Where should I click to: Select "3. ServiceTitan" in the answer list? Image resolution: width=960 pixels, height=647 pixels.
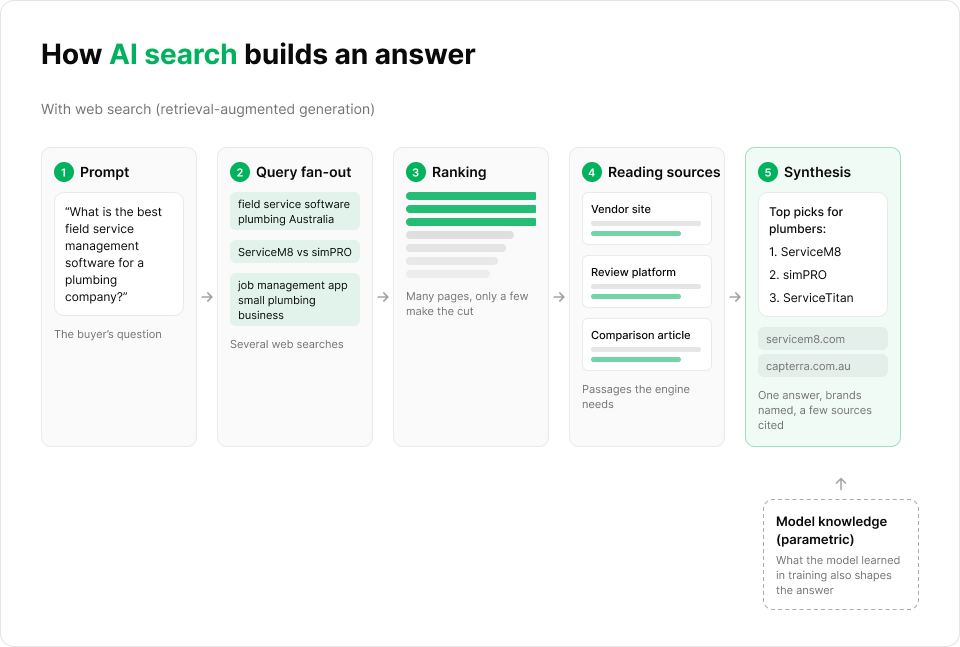tap(811, 297)
